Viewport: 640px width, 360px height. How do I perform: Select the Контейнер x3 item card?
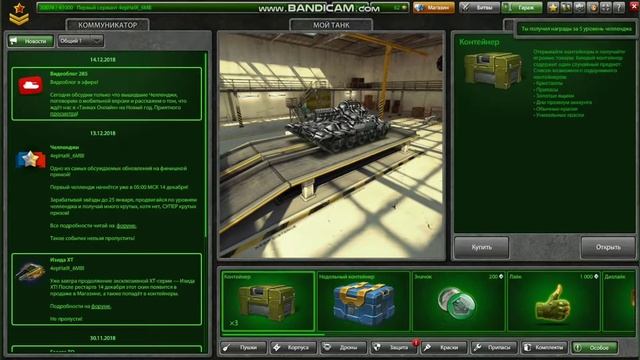pyautogui.click(x=268, y=301)
